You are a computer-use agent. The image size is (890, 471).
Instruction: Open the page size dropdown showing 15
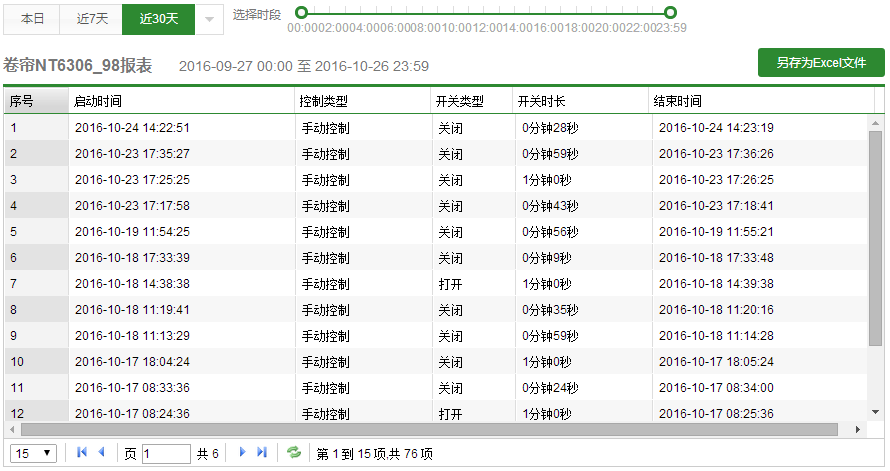pos(34,453)
